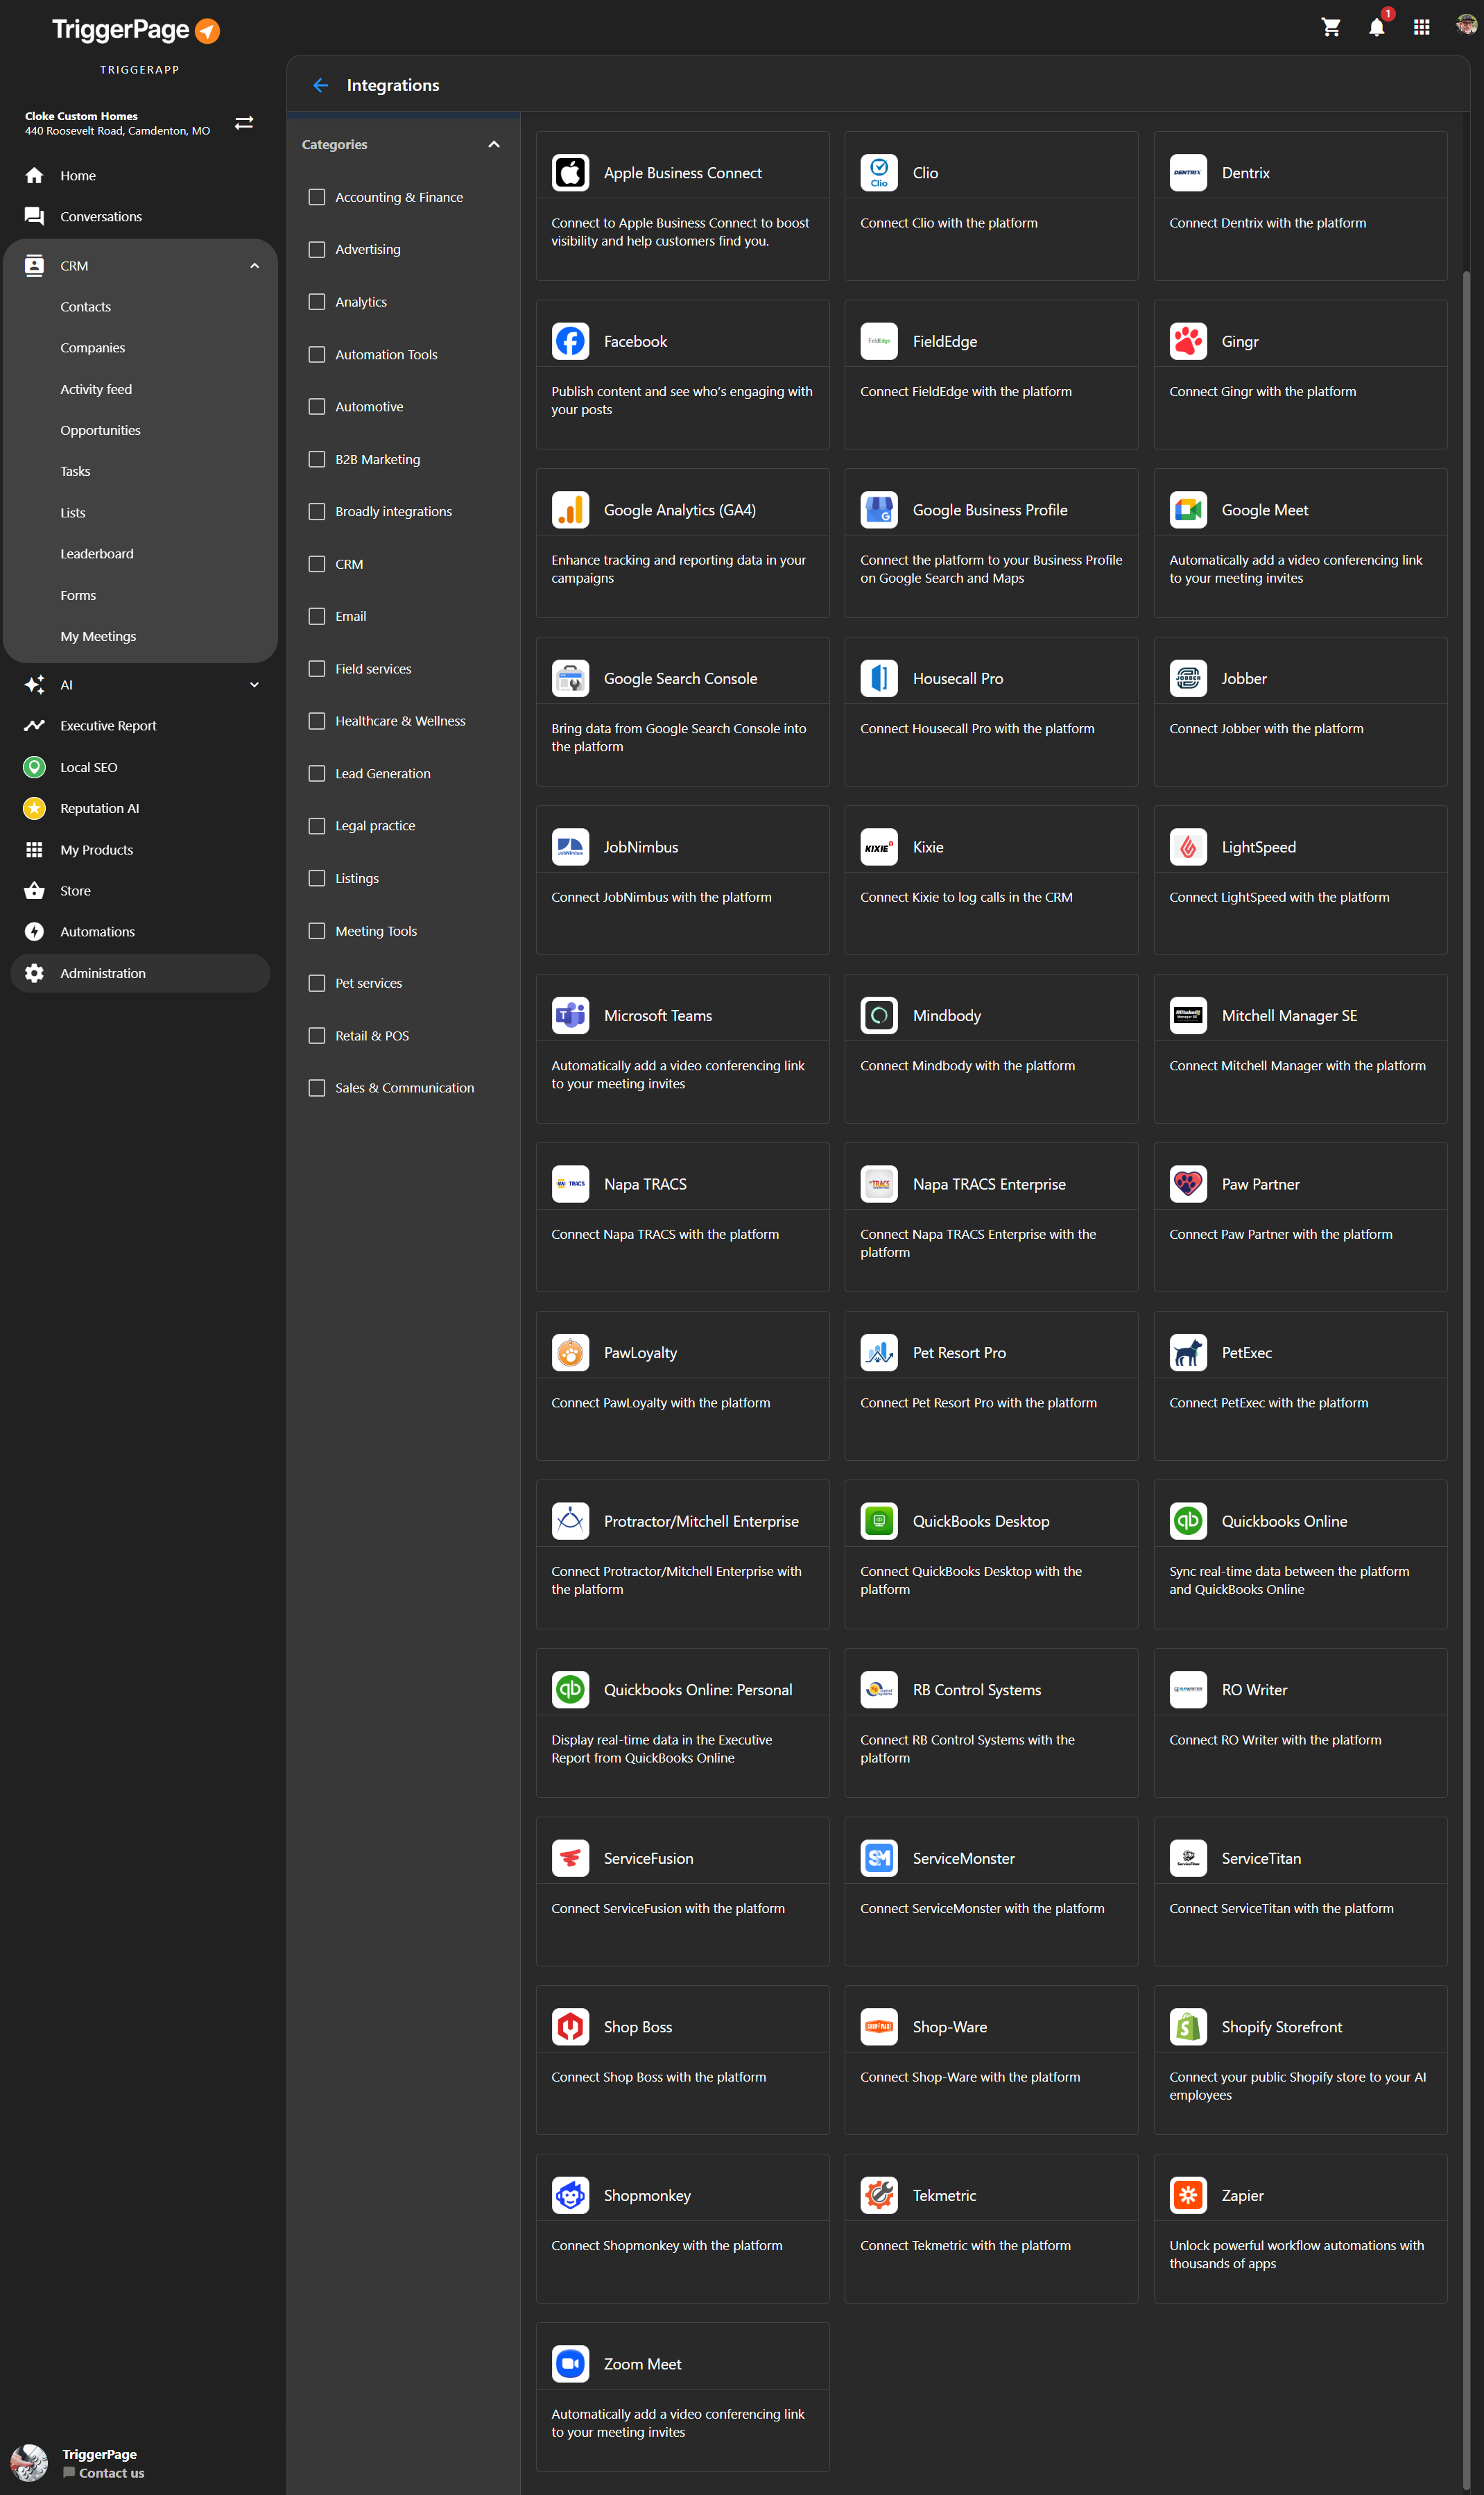Click the Store basket icon
The height and width of the screenshot is (2495, 1484).
point(34,891)
